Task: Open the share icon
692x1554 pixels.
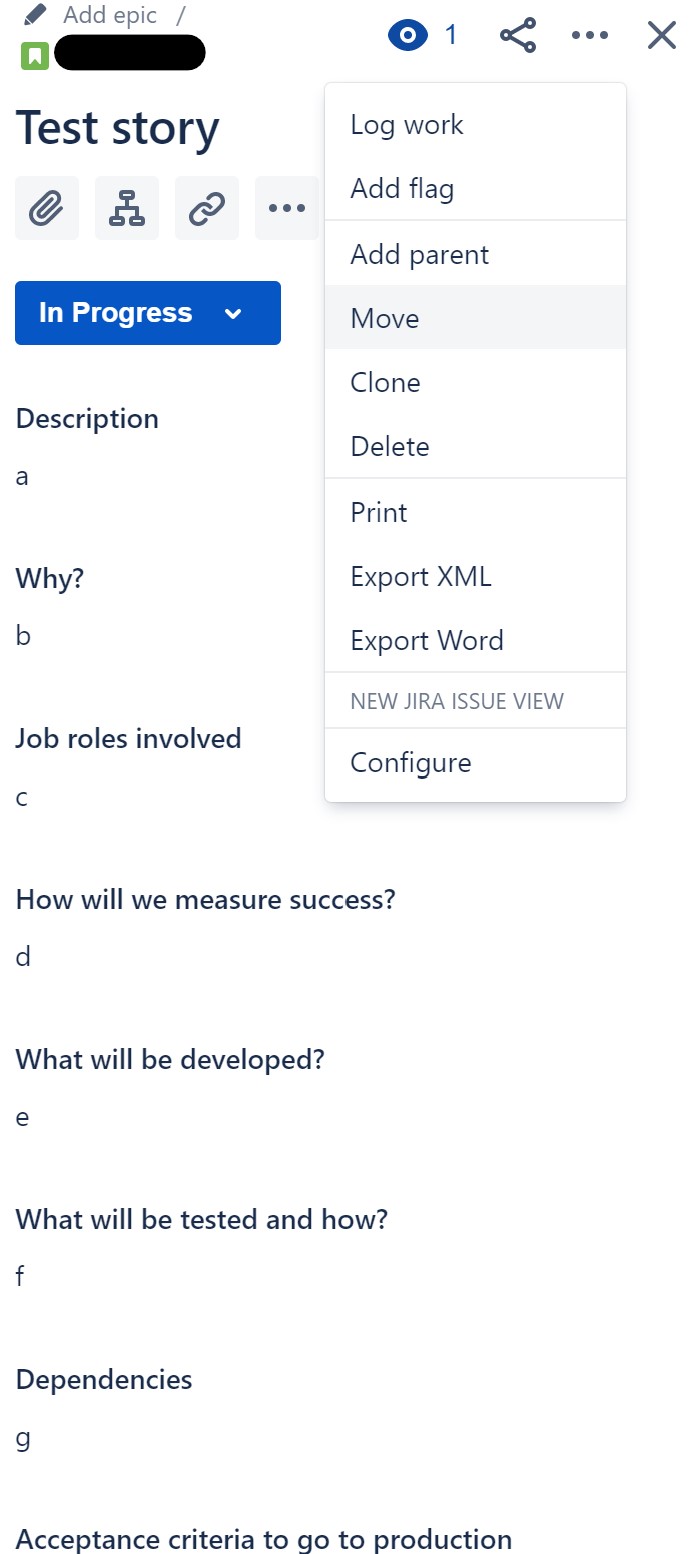Action: coord(518,36)
